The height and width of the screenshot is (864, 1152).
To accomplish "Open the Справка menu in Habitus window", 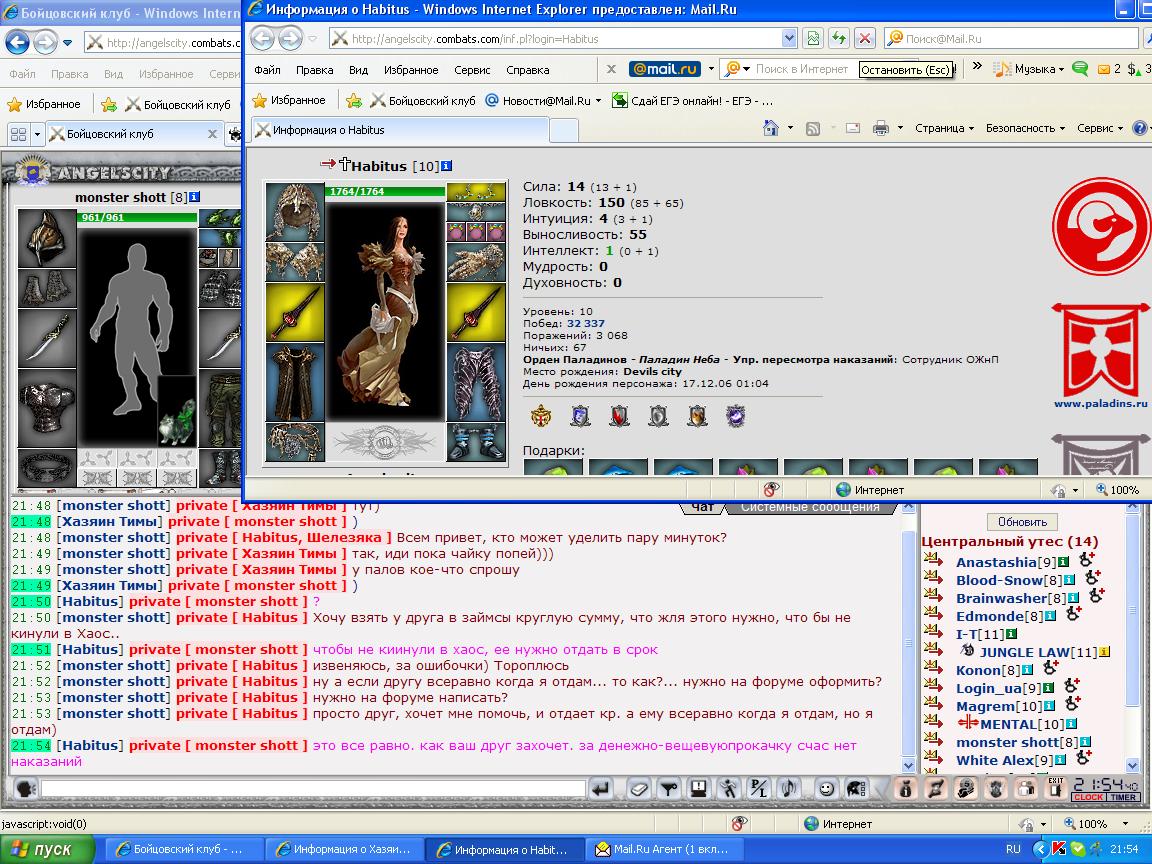I will [528, 70].
